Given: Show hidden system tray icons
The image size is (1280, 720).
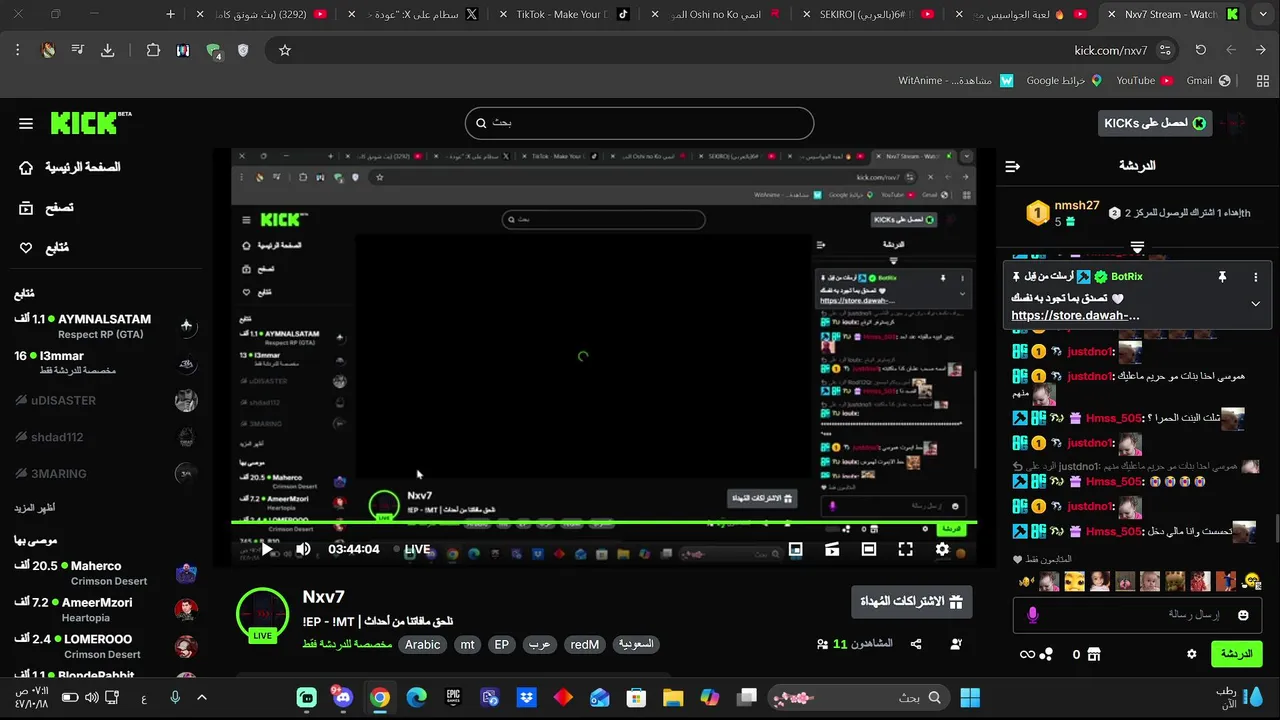Looking at the screenshot, I should point(201,697).
